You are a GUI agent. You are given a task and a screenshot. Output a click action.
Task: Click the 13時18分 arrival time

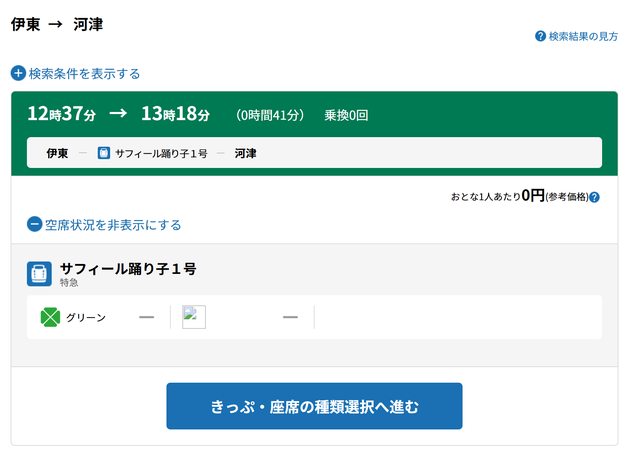175,114
